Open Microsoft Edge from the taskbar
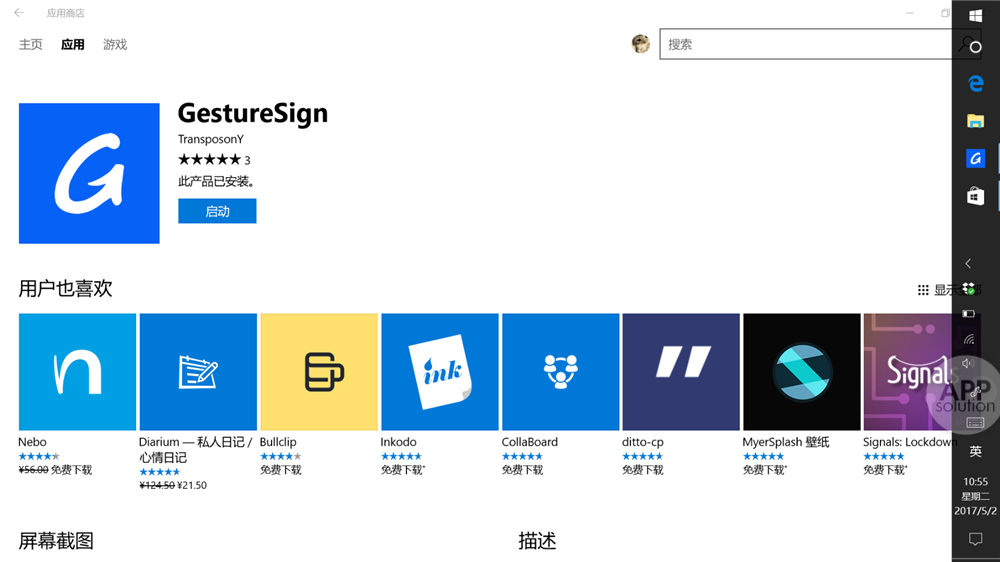Viewport: 1000px width, 562px height. pyautogui.click(x=975, y=84)
